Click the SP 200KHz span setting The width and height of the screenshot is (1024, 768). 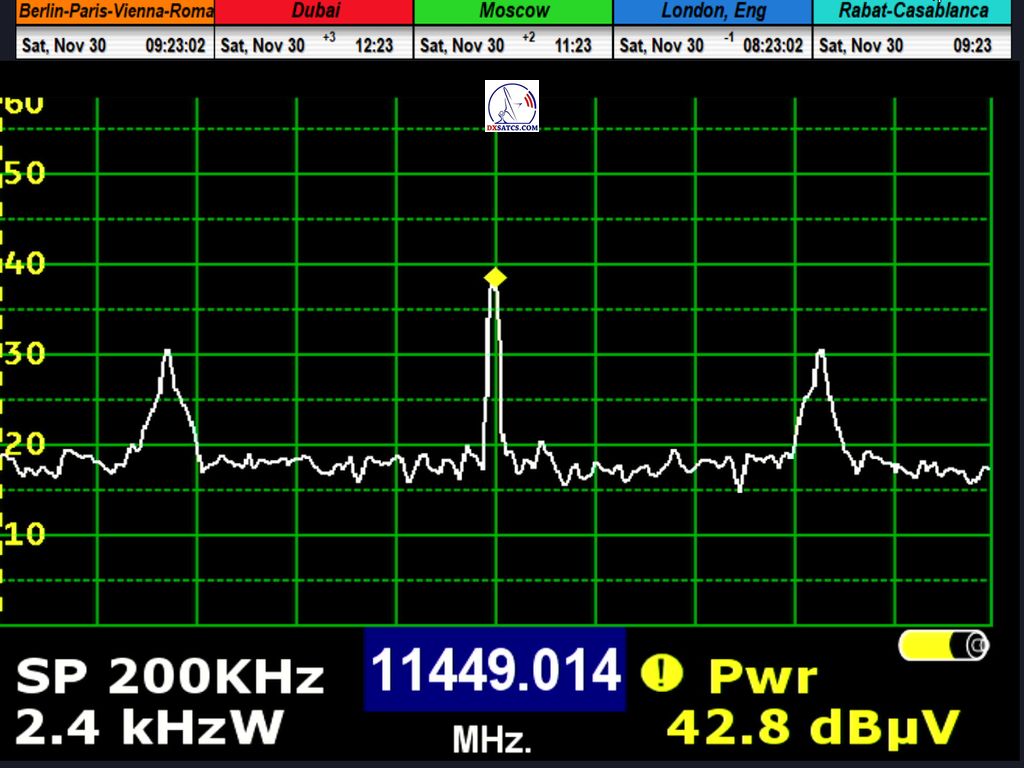(170, 677)
